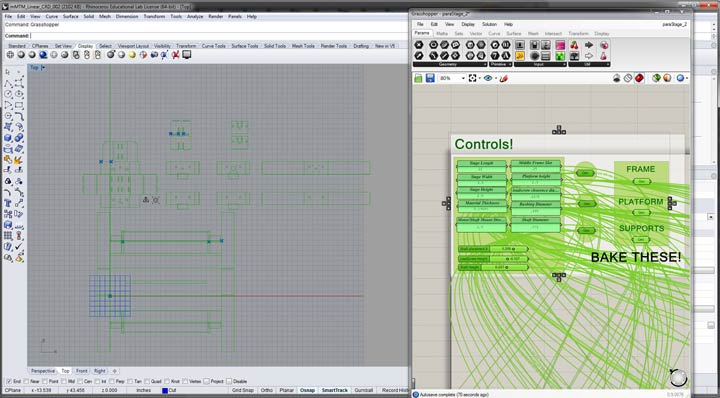Enable the Mid osnap checkbox
Screen dimensions: 720x398
coord(64,381)
